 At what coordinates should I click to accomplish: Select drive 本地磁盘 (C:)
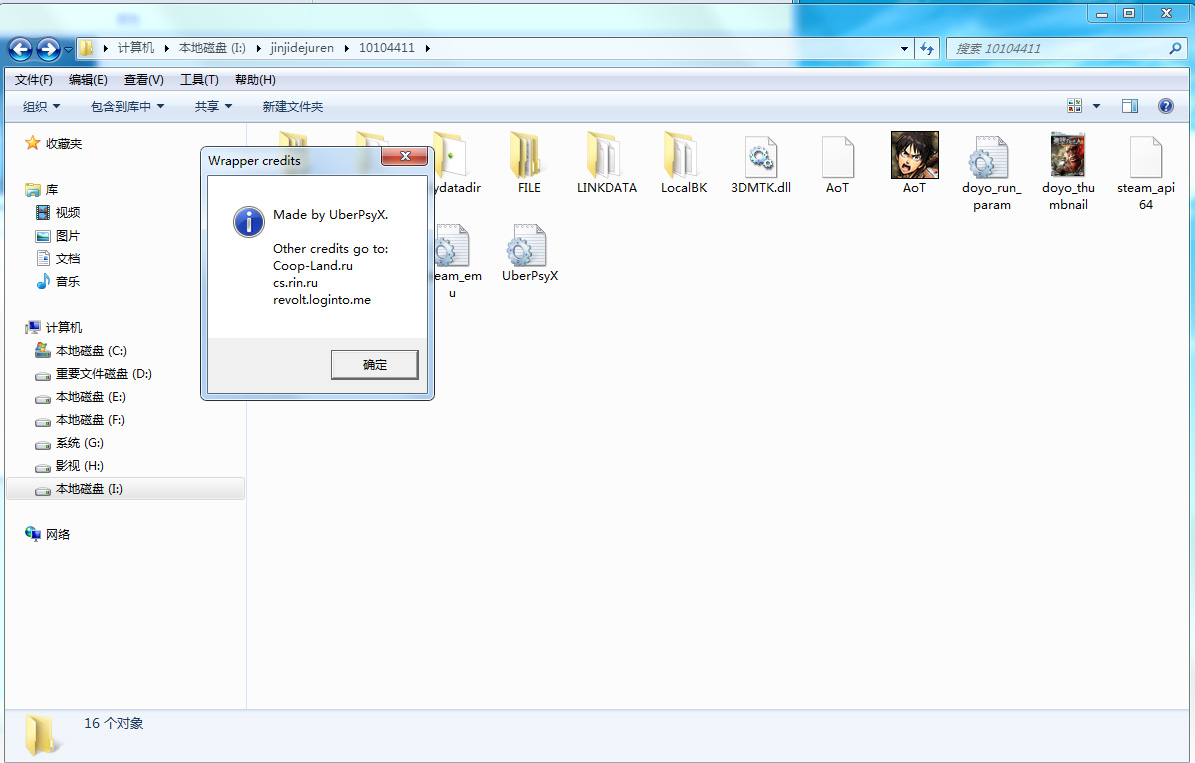(82, 351)
